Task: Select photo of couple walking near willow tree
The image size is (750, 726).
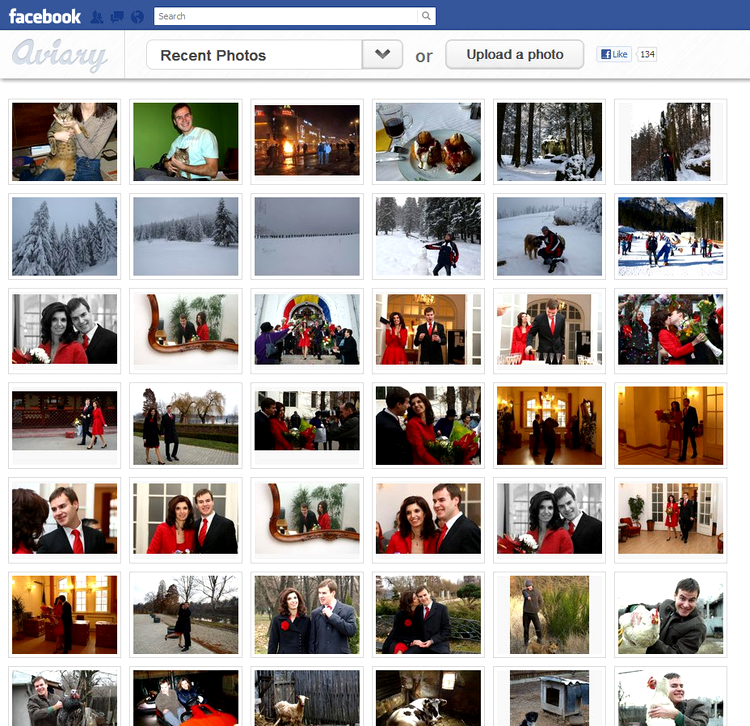Action: pyautogui.click(x=186, y=425)
